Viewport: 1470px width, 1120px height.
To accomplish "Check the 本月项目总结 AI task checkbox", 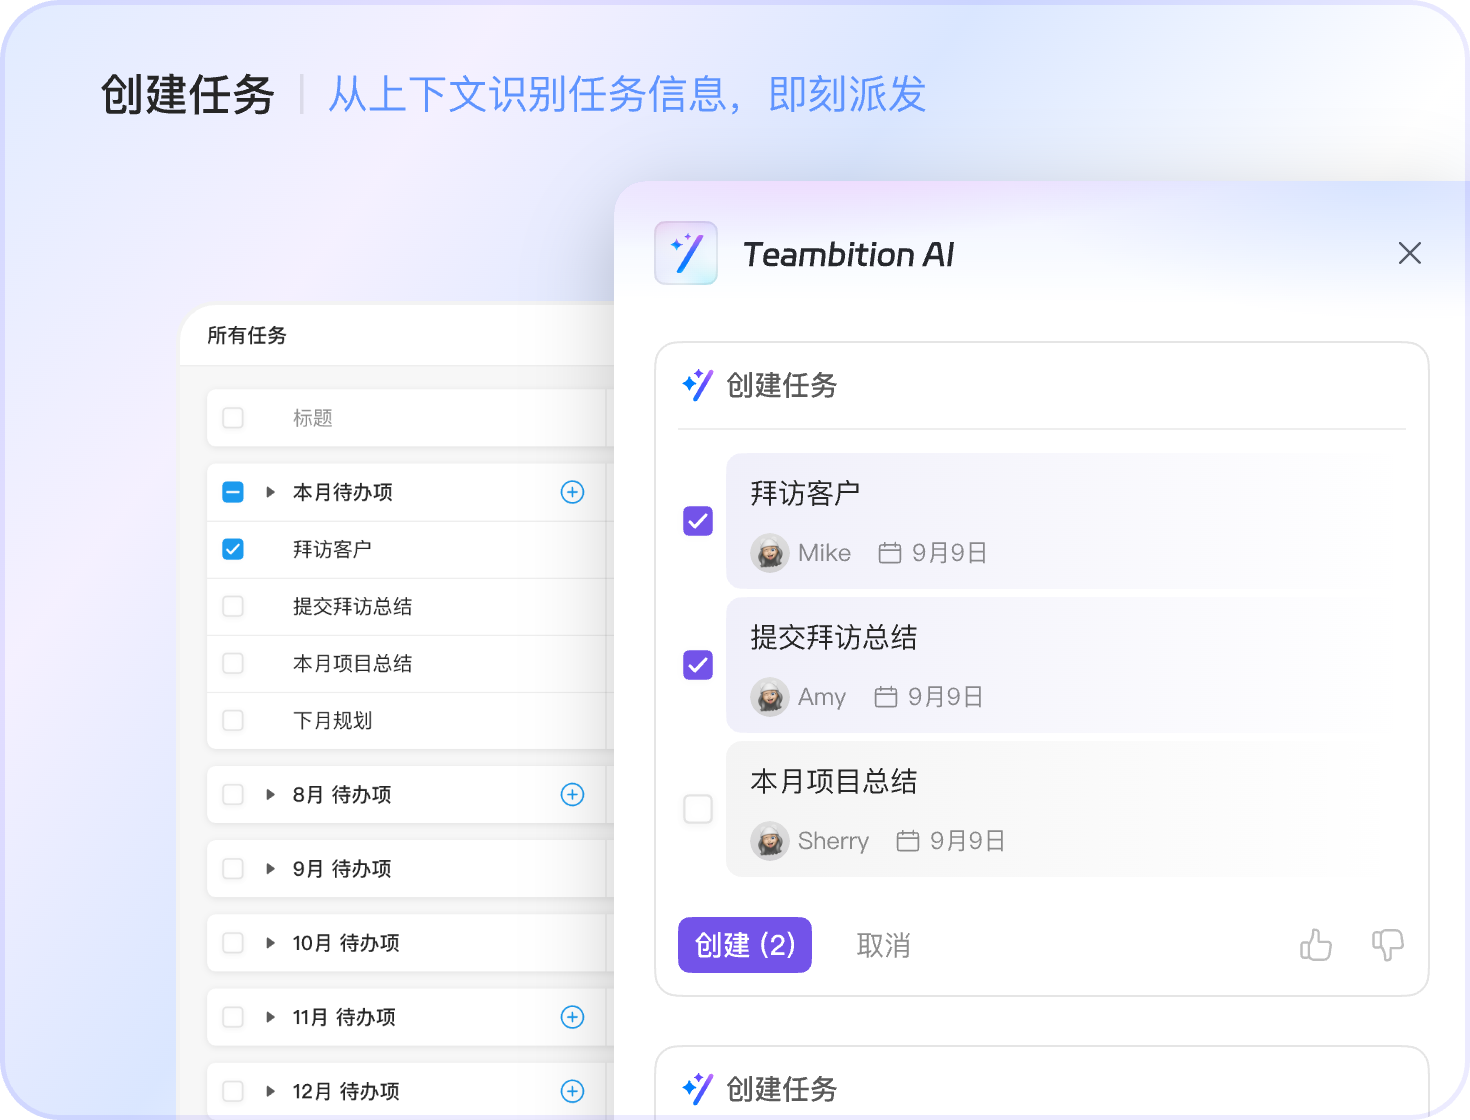I will (x=698, y=809).
